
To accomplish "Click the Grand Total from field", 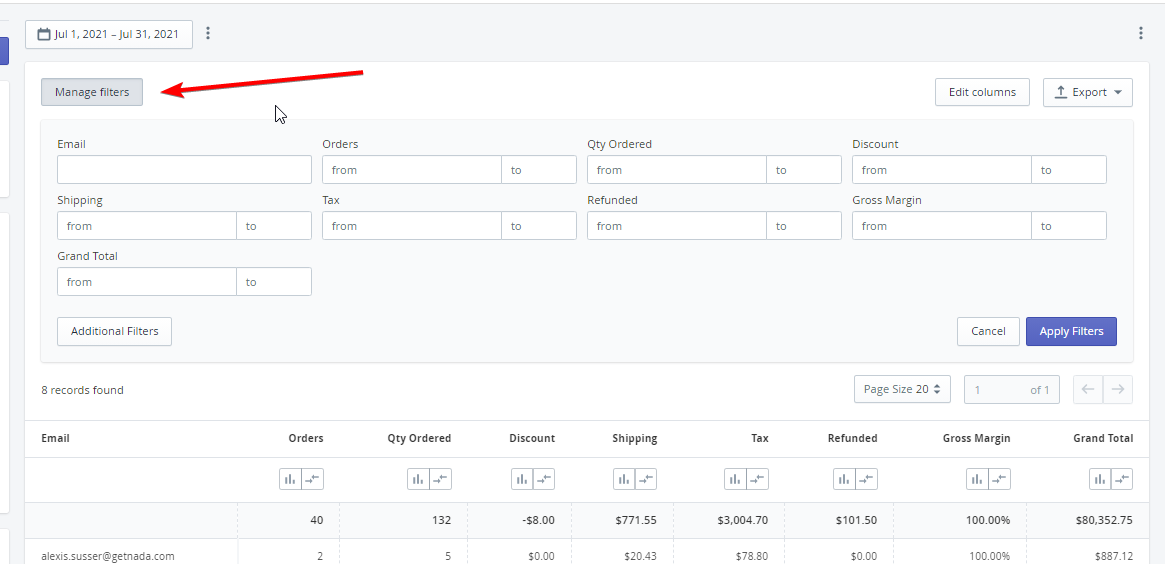I will click(147, 282).
